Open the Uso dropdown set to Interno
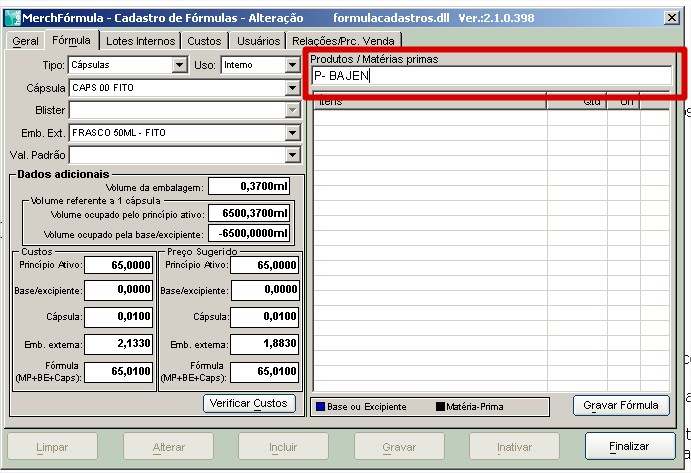Image resolution: width=691 pixels, height=473 pixels. click(292, 65)
